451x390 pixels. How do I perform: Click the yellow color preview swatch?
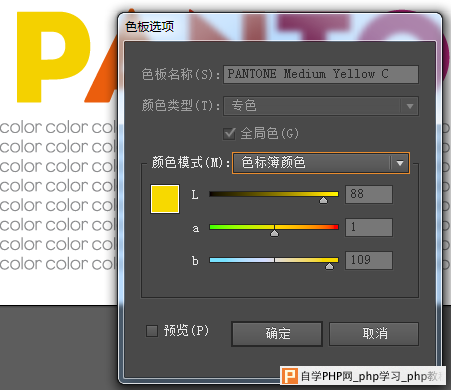click(165, 199)
